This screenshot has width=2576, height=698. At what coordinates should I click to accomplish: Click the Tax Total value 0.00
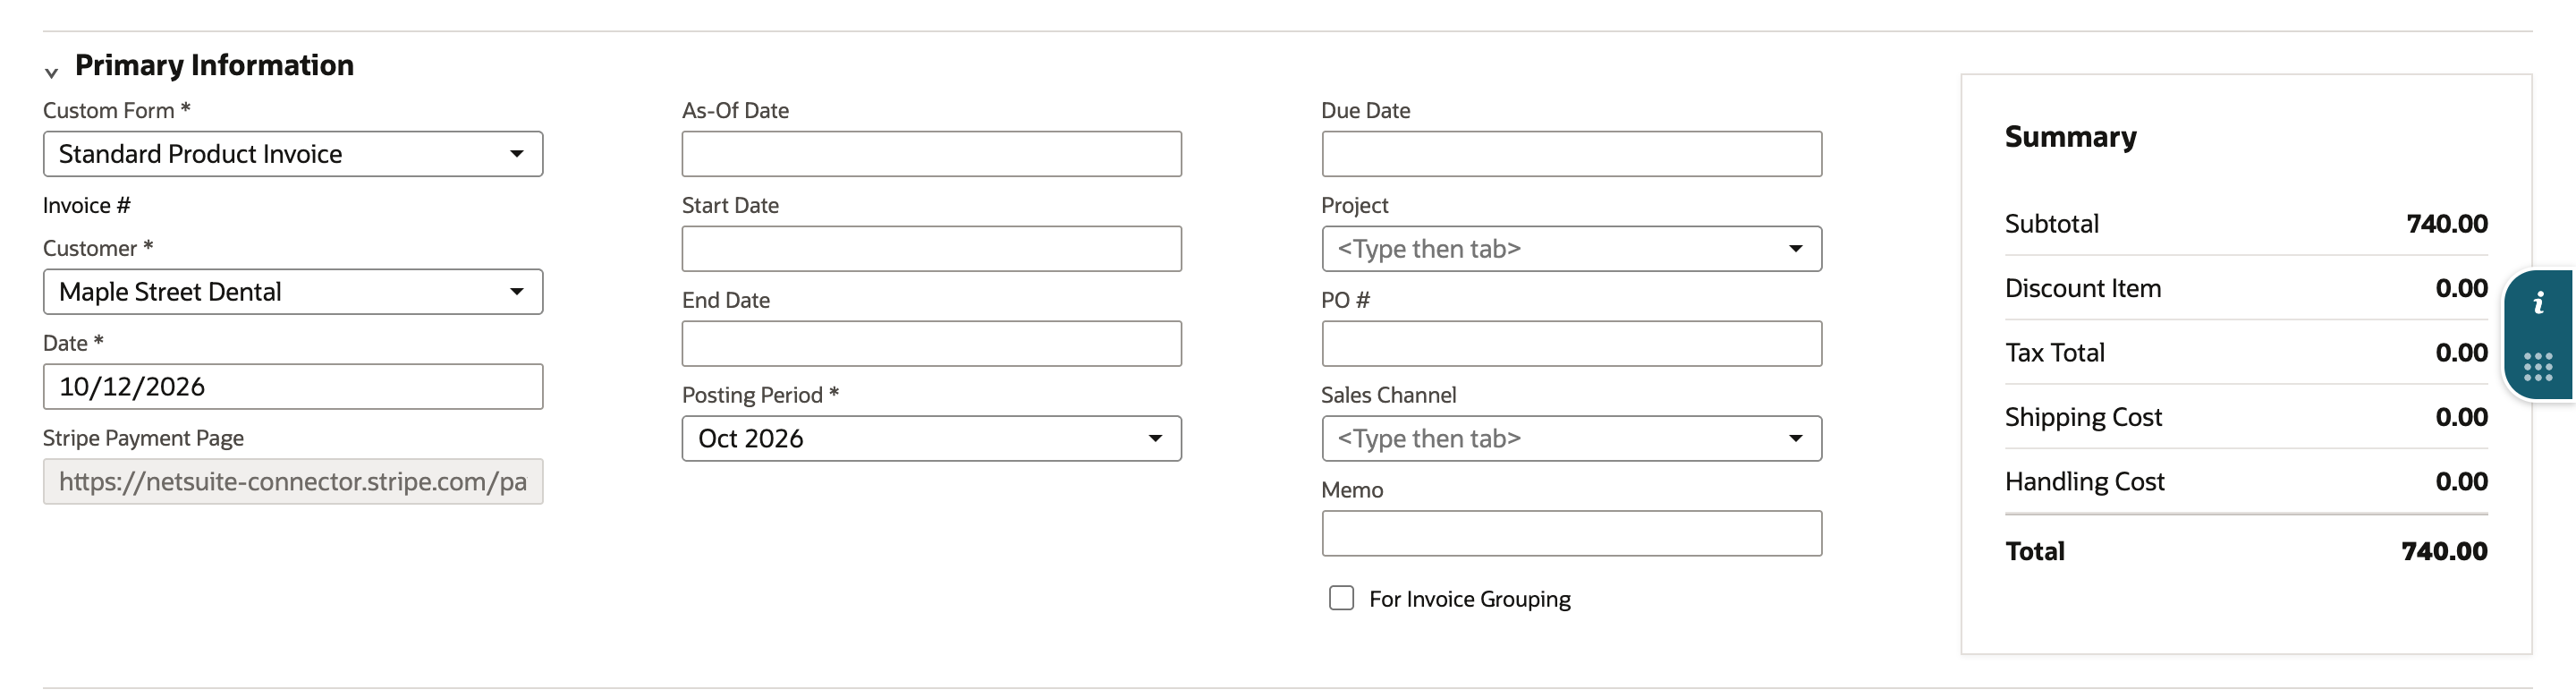(2461, 353)
